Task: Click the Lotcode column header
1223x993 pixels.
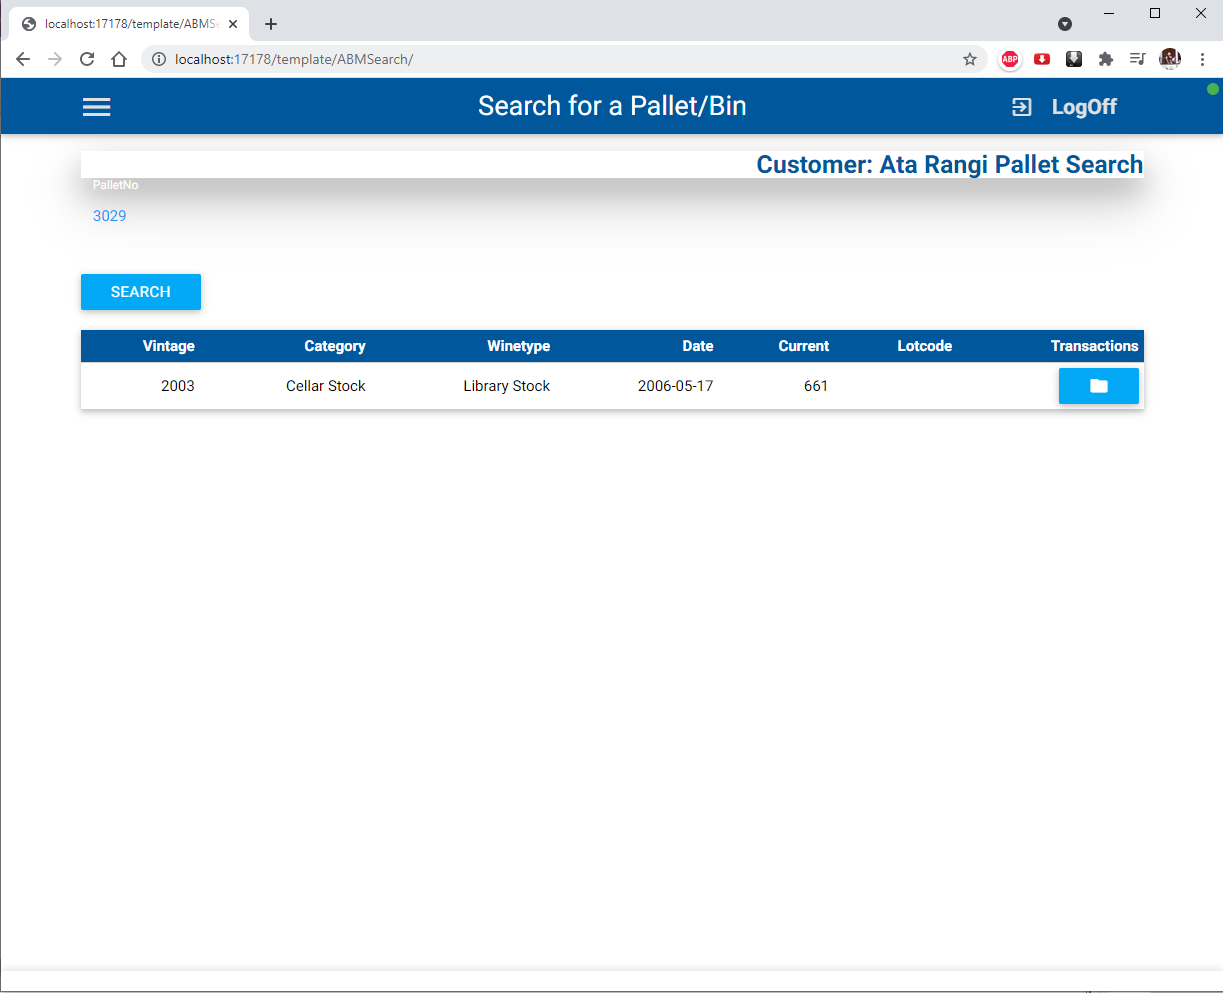Action: pos(925,346)
